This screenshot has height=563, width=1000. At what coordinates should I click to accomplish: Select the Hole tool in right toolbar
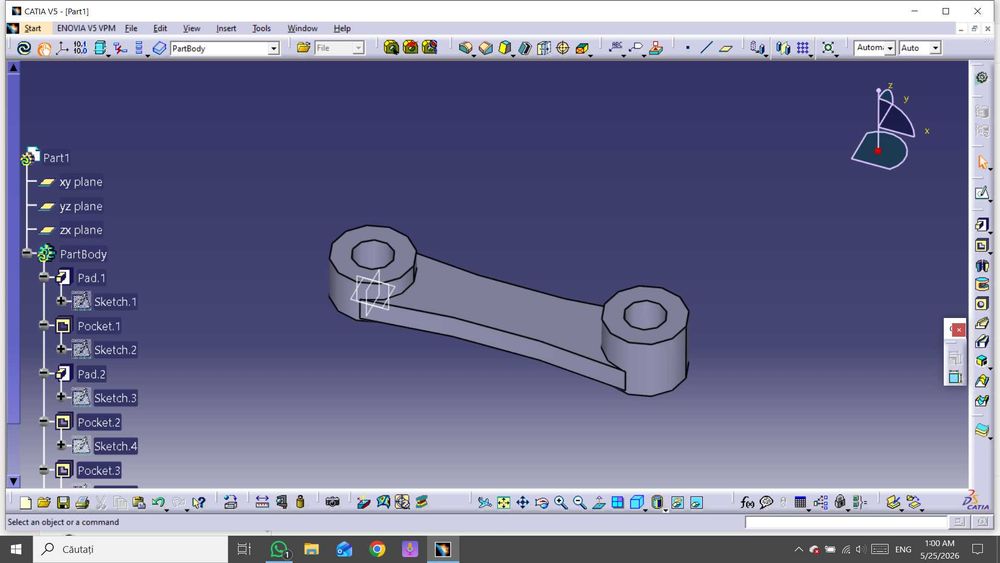click(x=982, y=303)
